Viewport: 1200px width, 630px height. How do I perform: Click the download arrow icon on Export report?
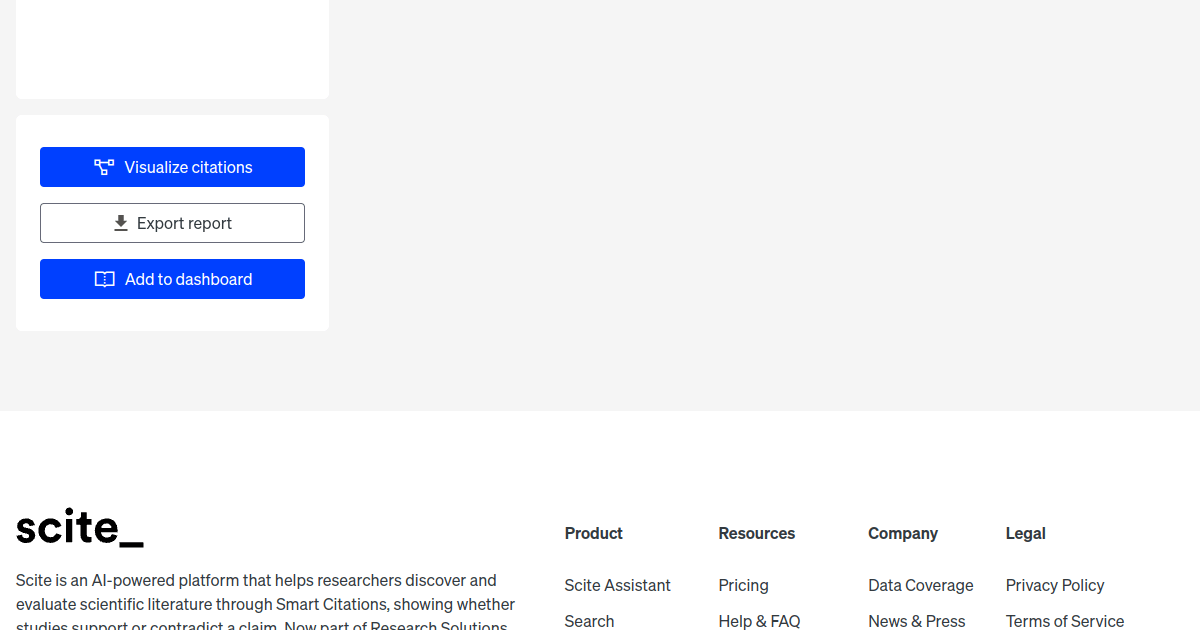coord(120,222)
